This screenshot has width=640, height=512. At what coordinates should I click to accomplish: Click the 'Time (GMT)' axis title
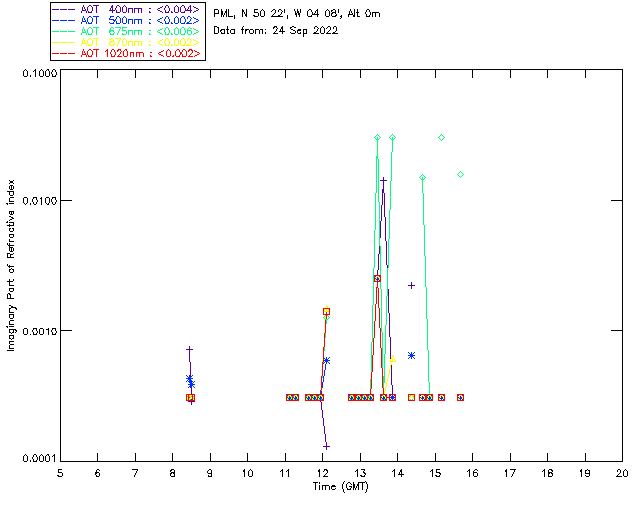[341, 487]
